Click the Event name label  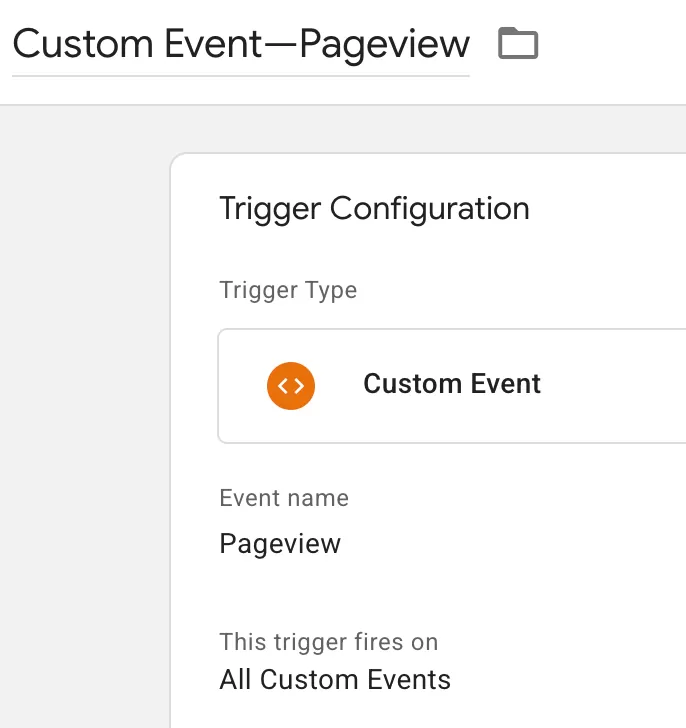click(x=284, y=498)
